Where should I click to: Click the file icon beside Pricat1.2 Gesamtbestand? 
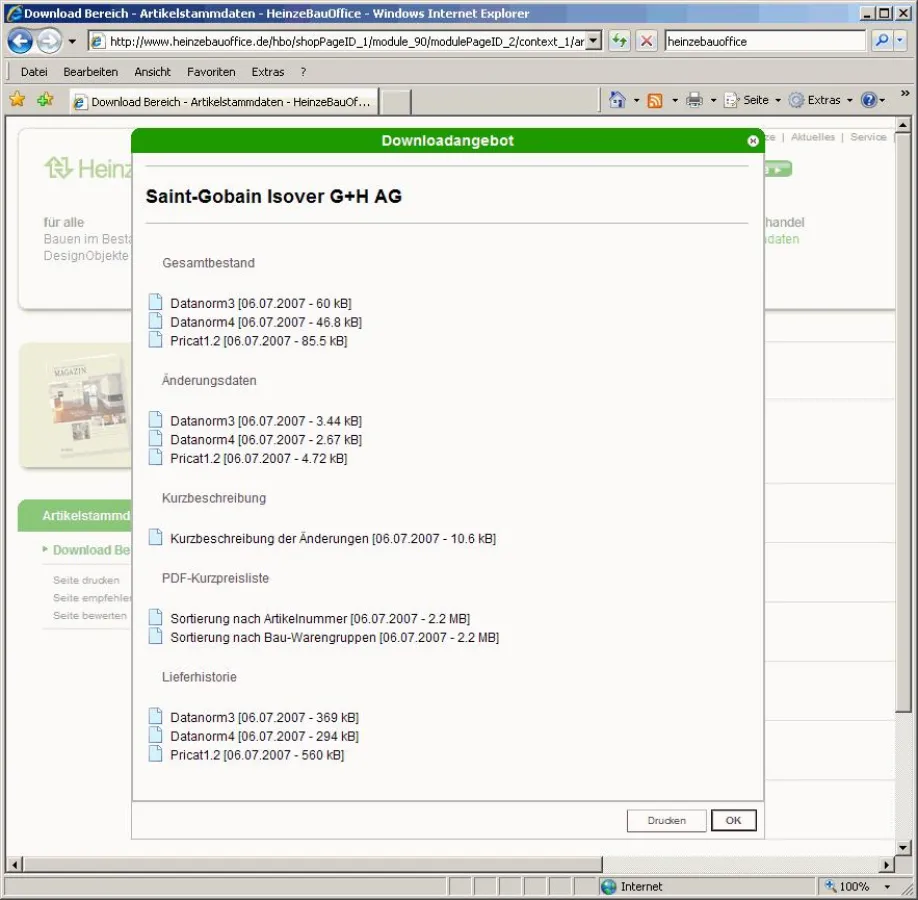[155, 340]
